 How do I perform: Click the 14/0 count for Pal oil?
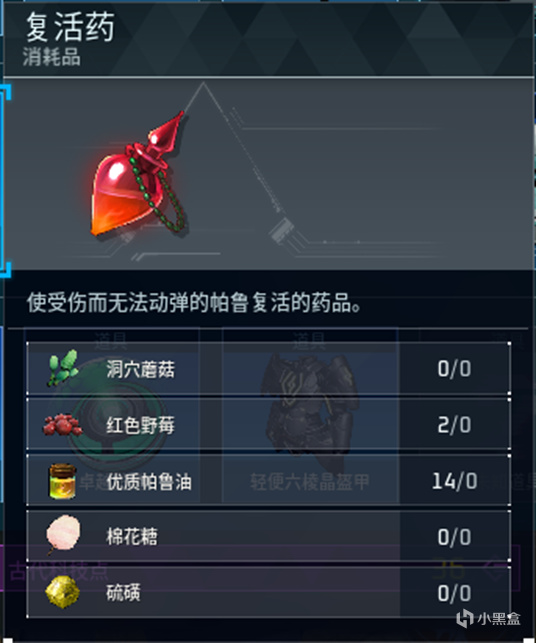[454, 481]
